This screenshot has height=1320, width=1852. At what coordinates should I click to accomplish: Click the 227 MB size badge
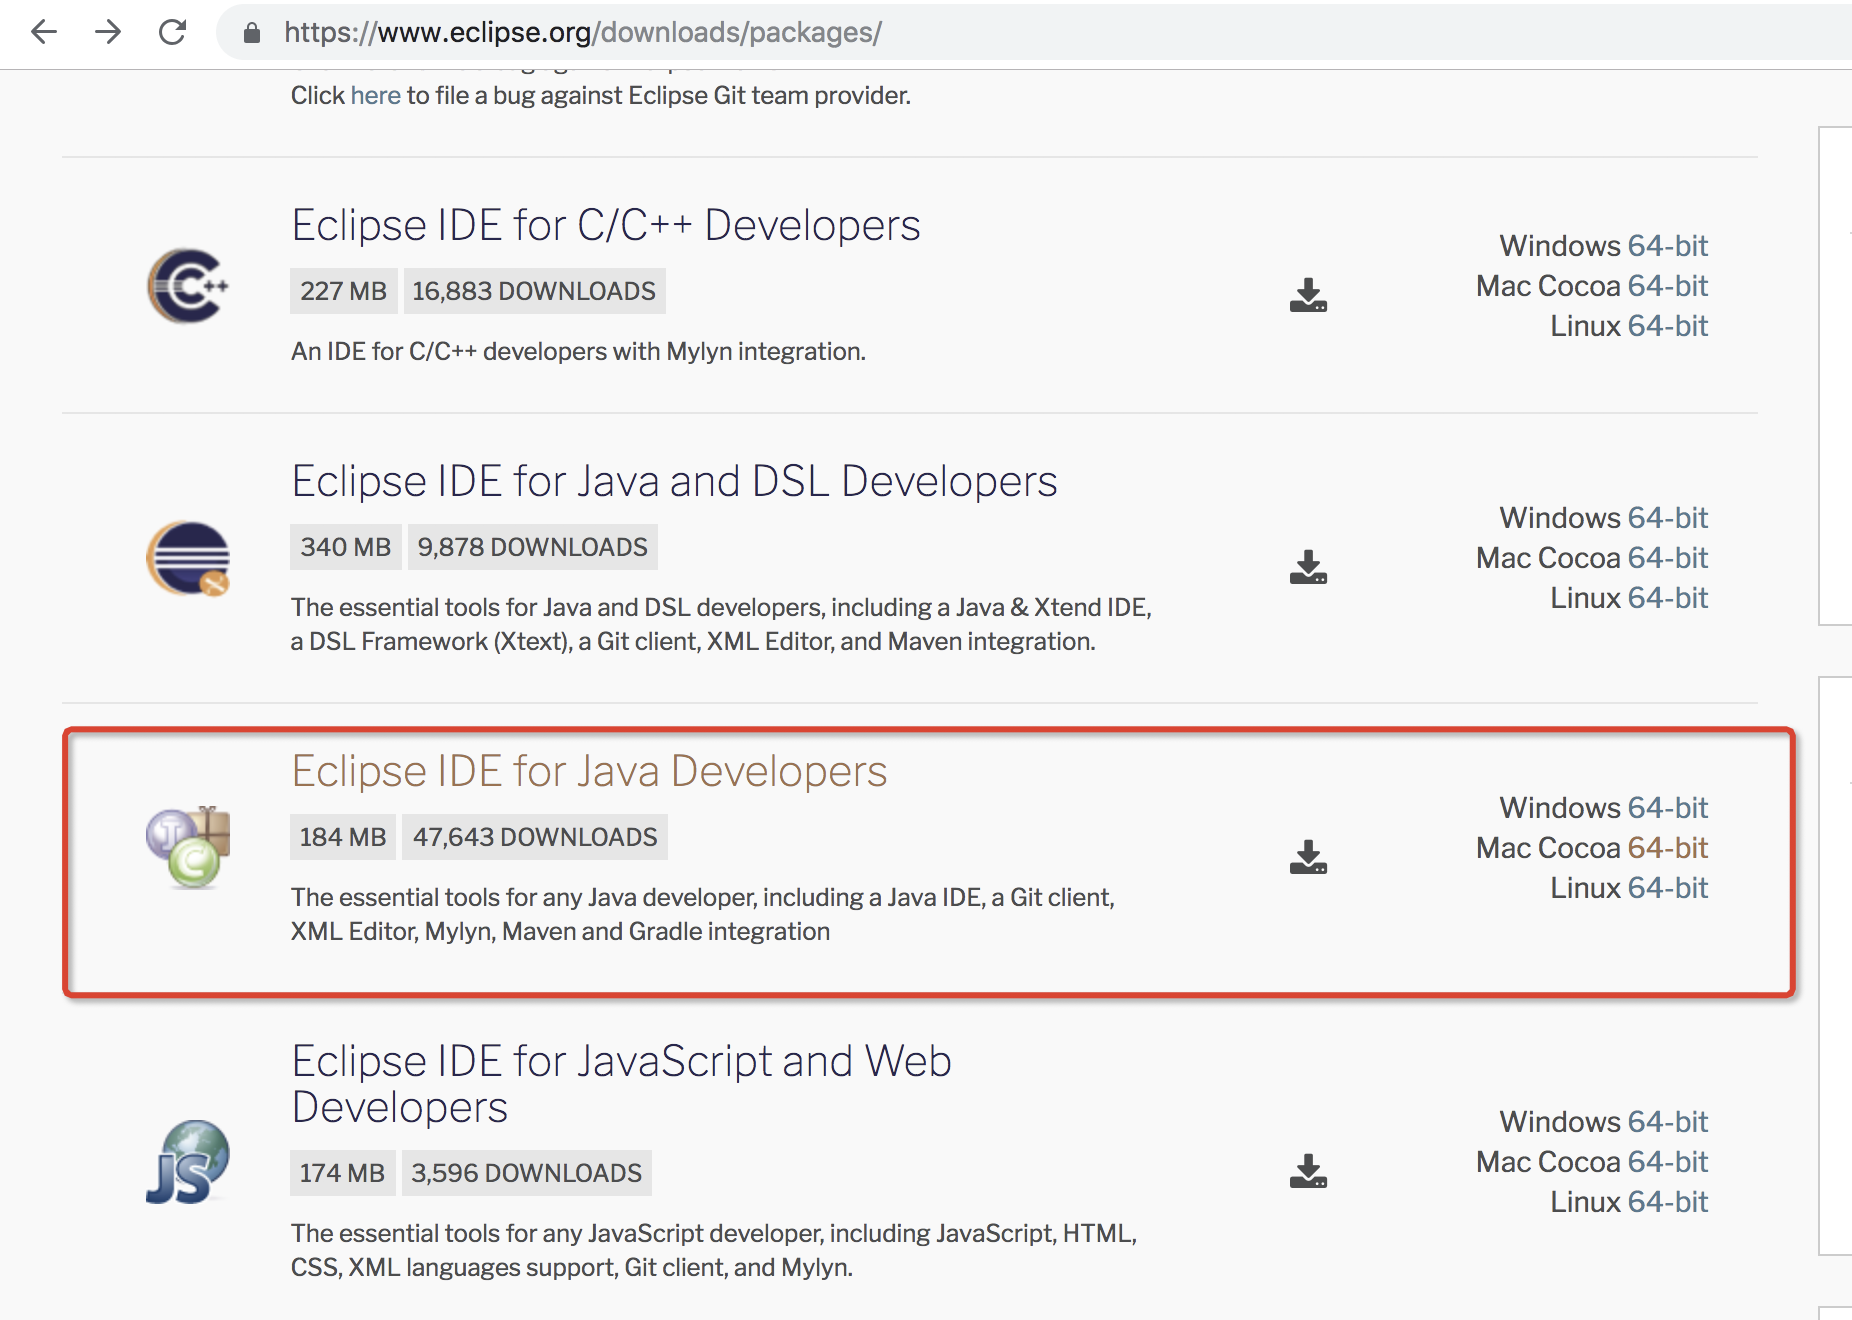(x=343, y=291)
